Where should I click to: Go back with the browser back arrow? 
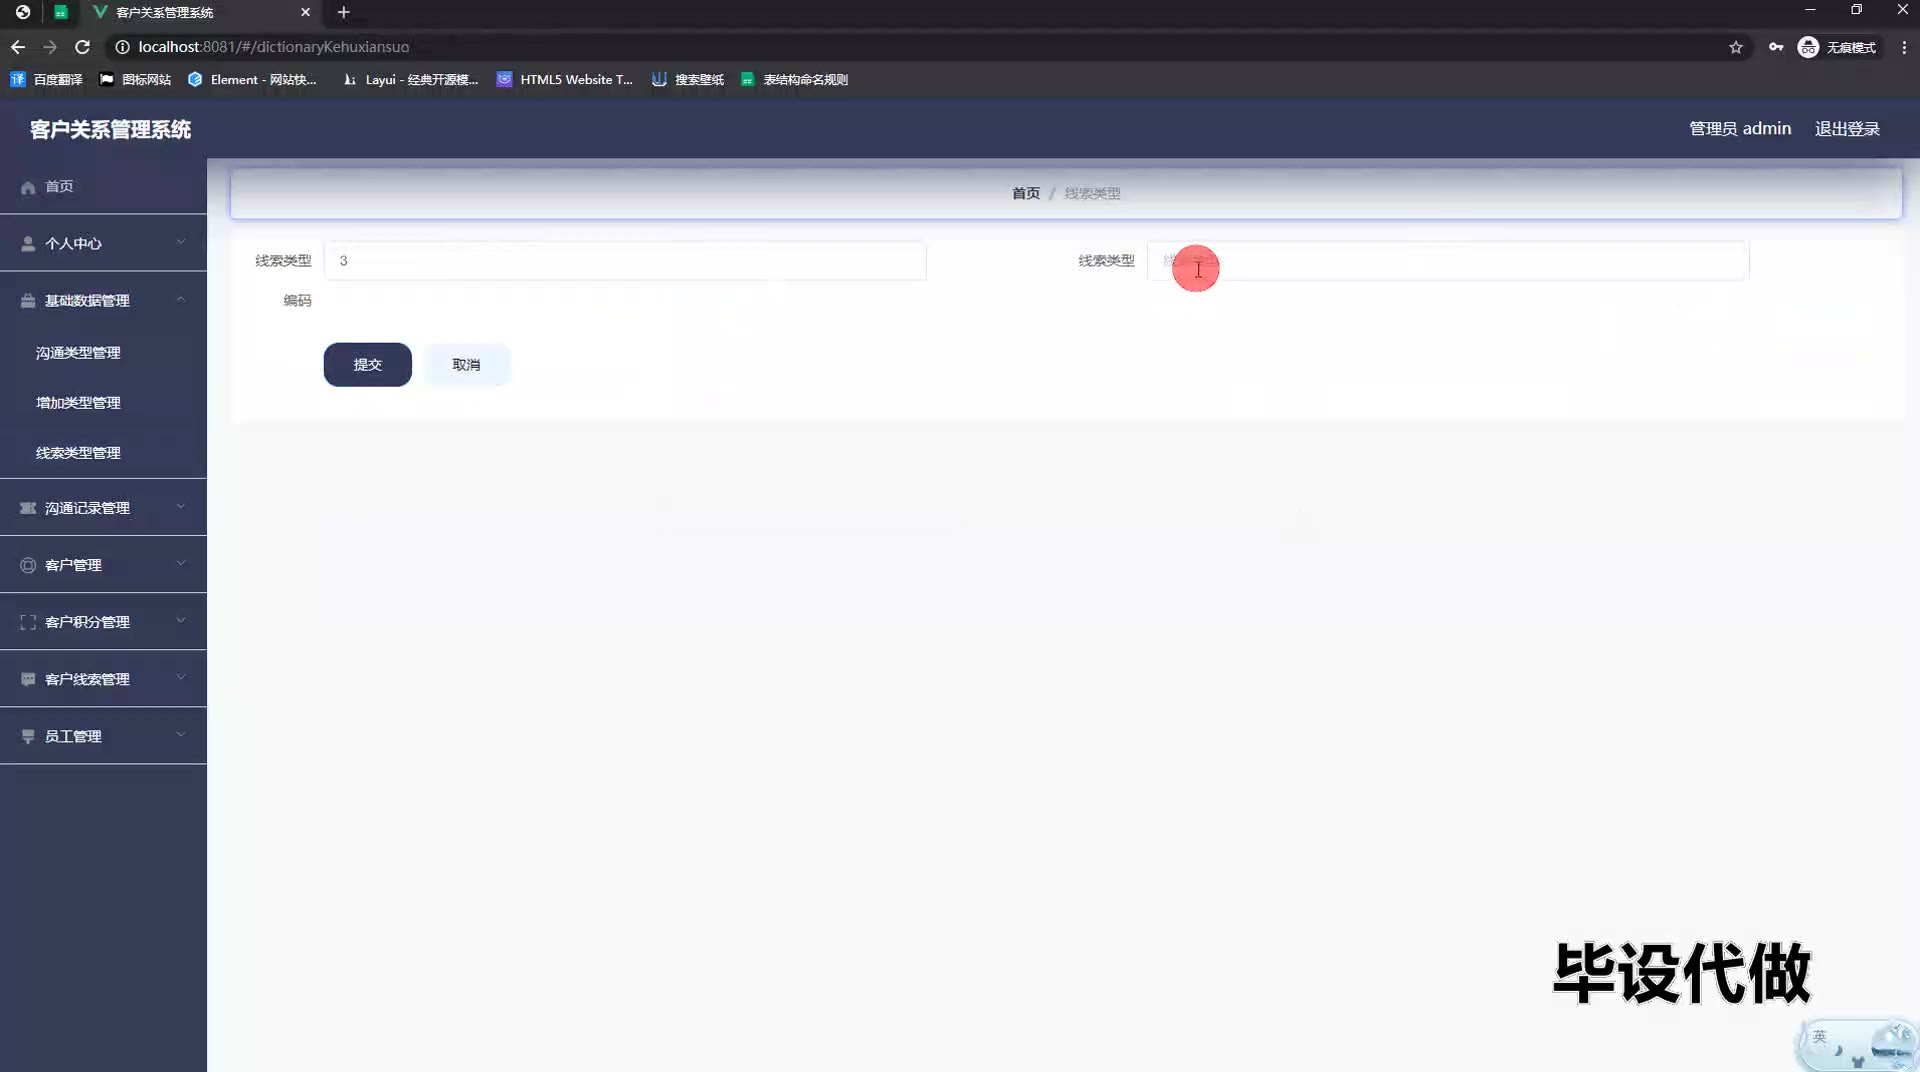point(18,47)
